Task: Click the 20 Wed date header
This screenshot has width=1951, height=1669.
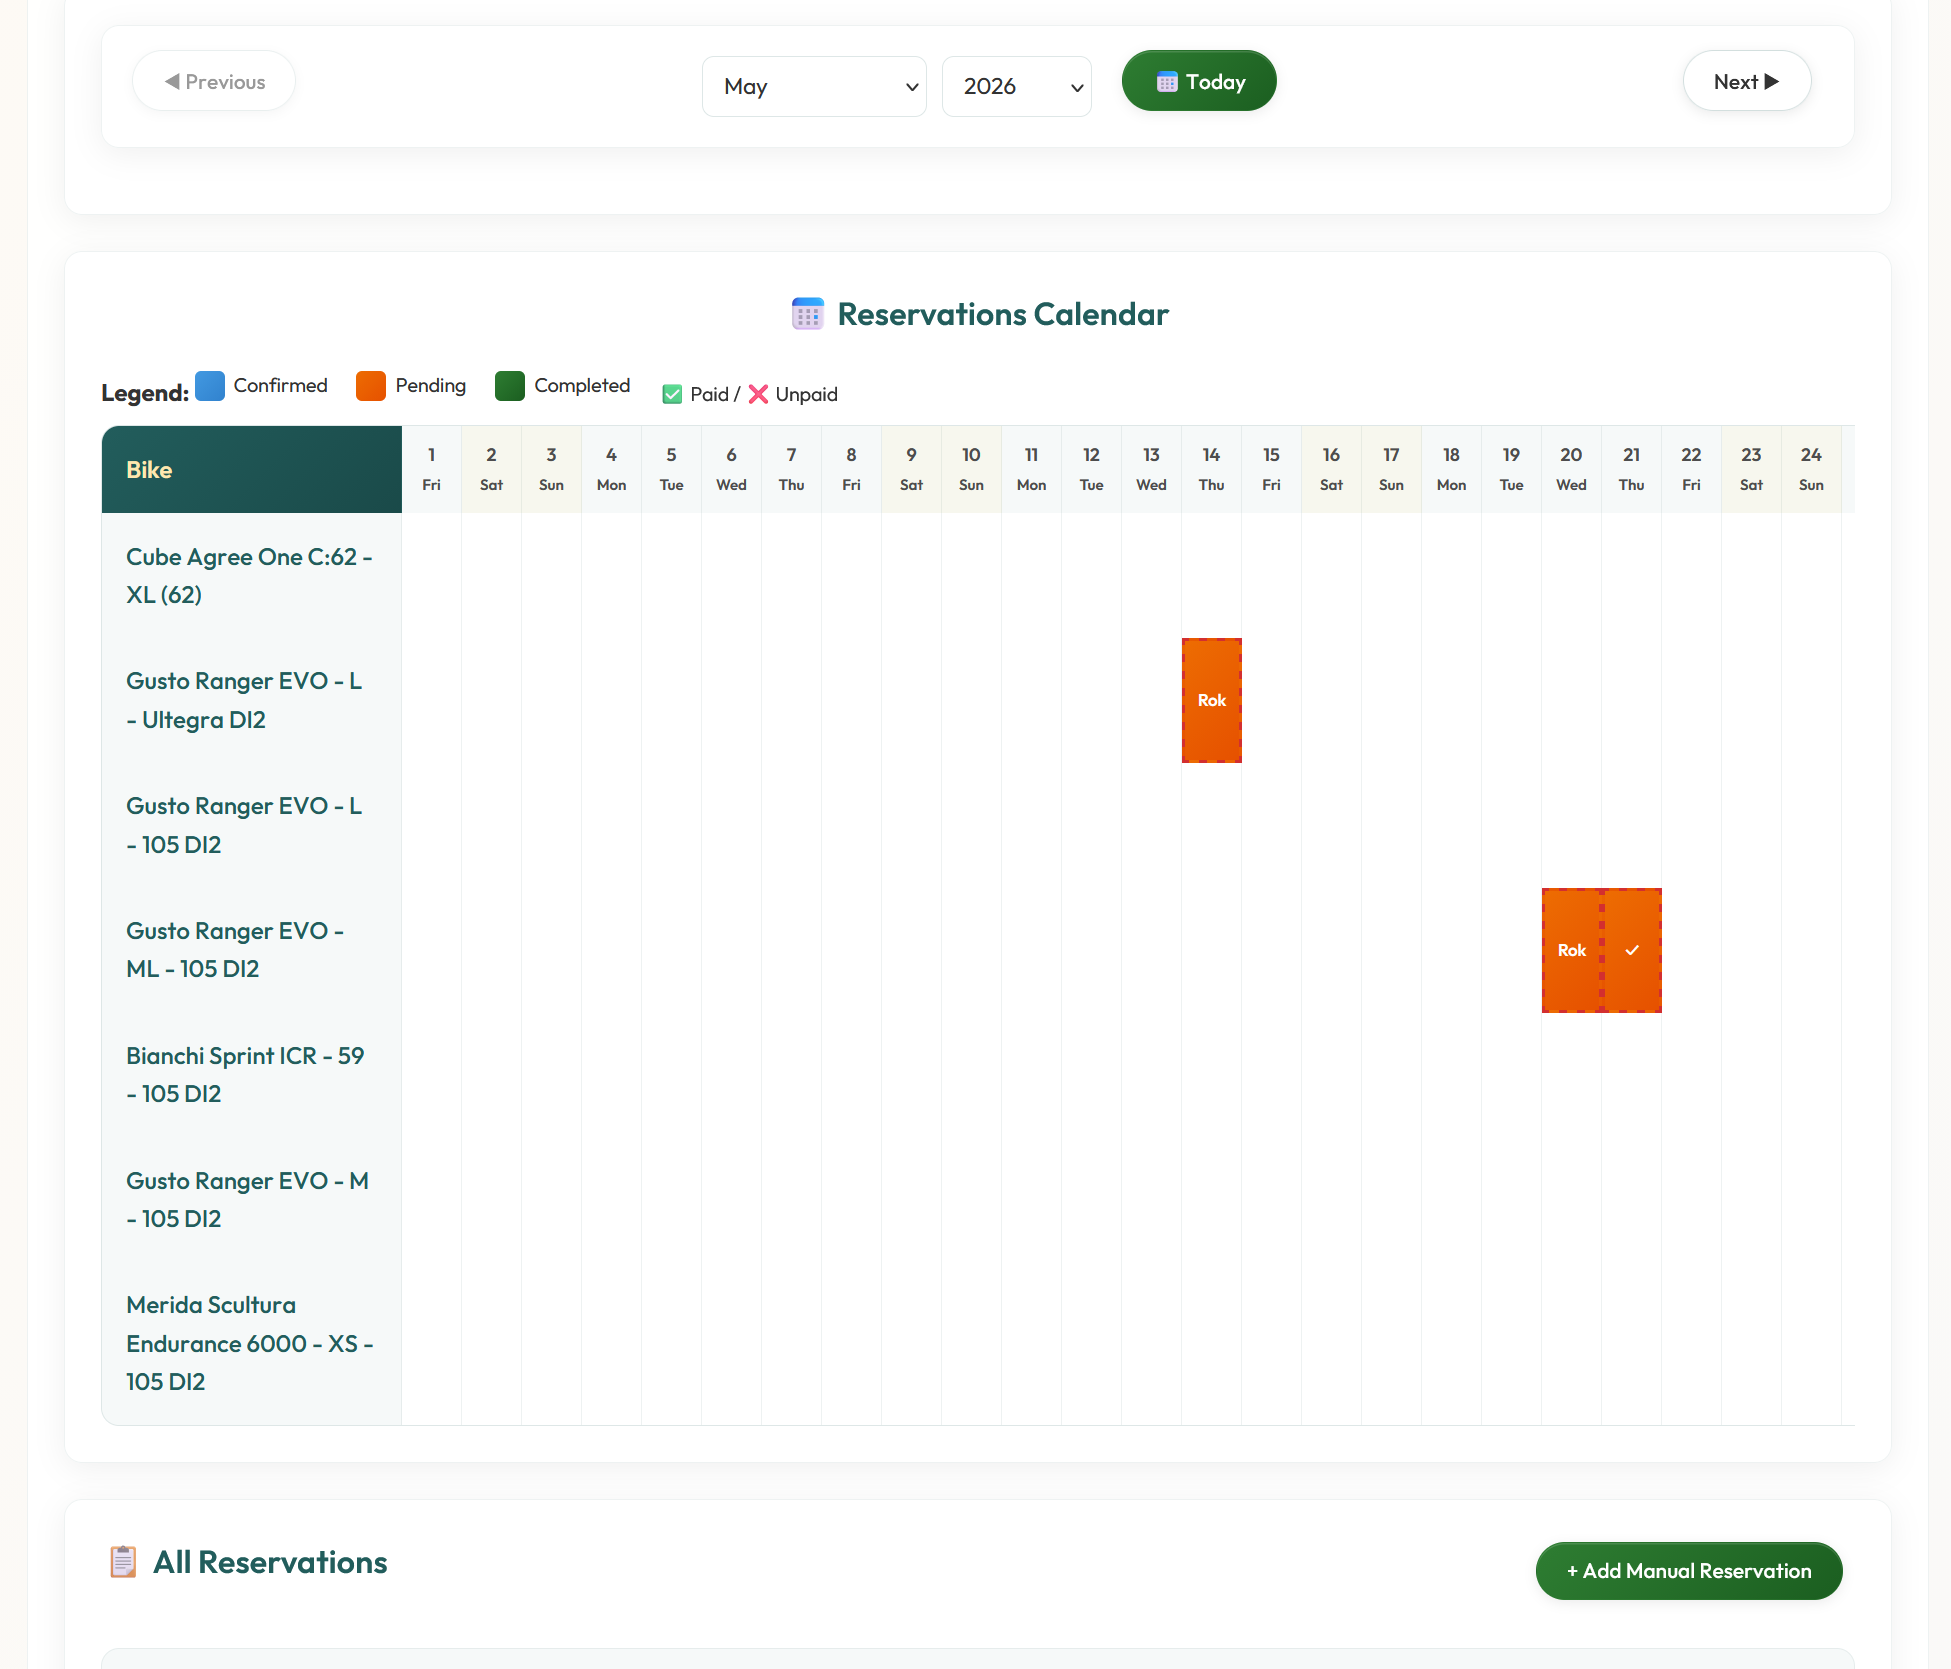Action: pos(1572,470)
